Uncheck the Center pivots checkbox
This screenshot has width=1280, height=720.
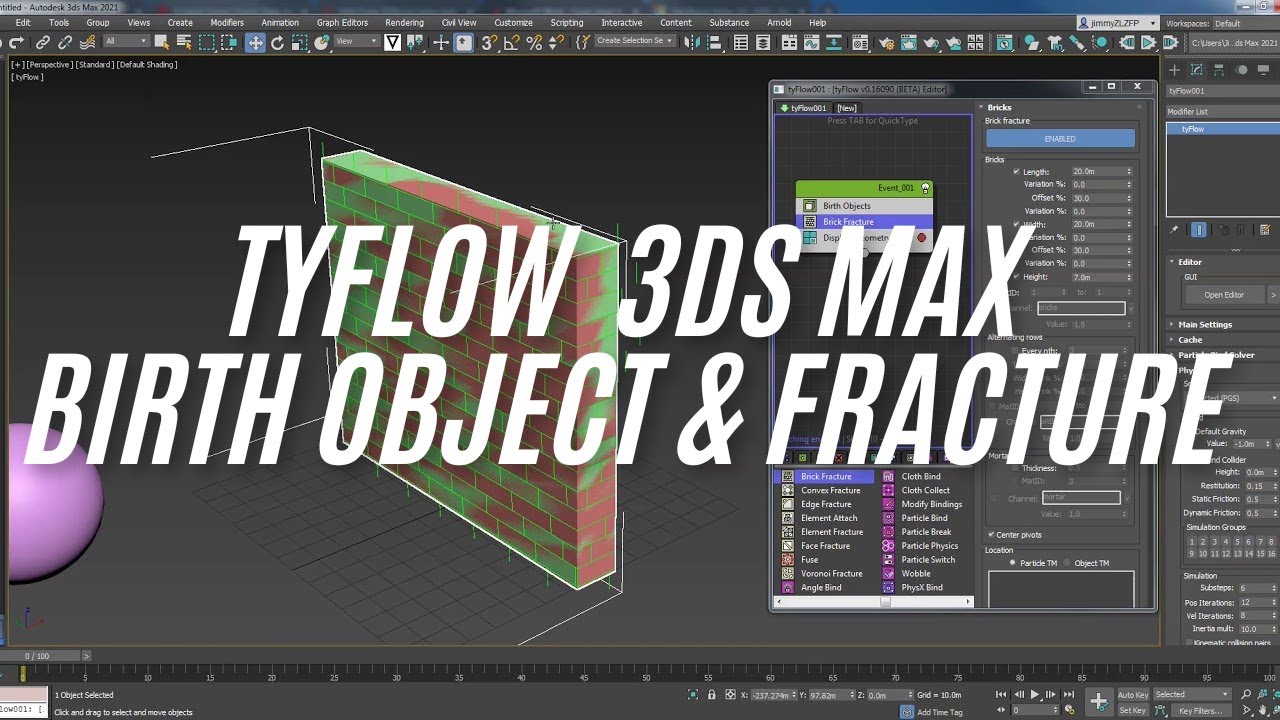pos(991,535)
